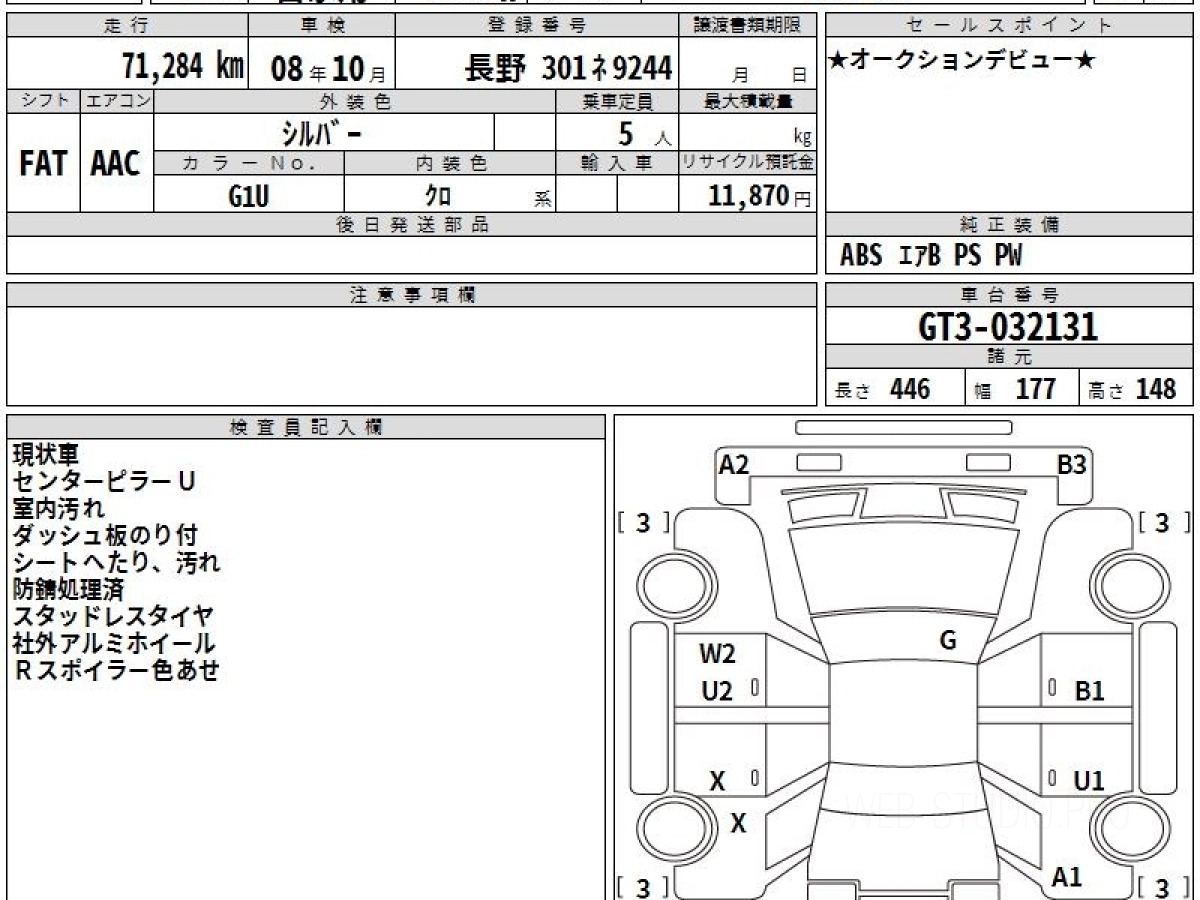
Task: Select the センターピラー U note
Action: tap(105, 481)
